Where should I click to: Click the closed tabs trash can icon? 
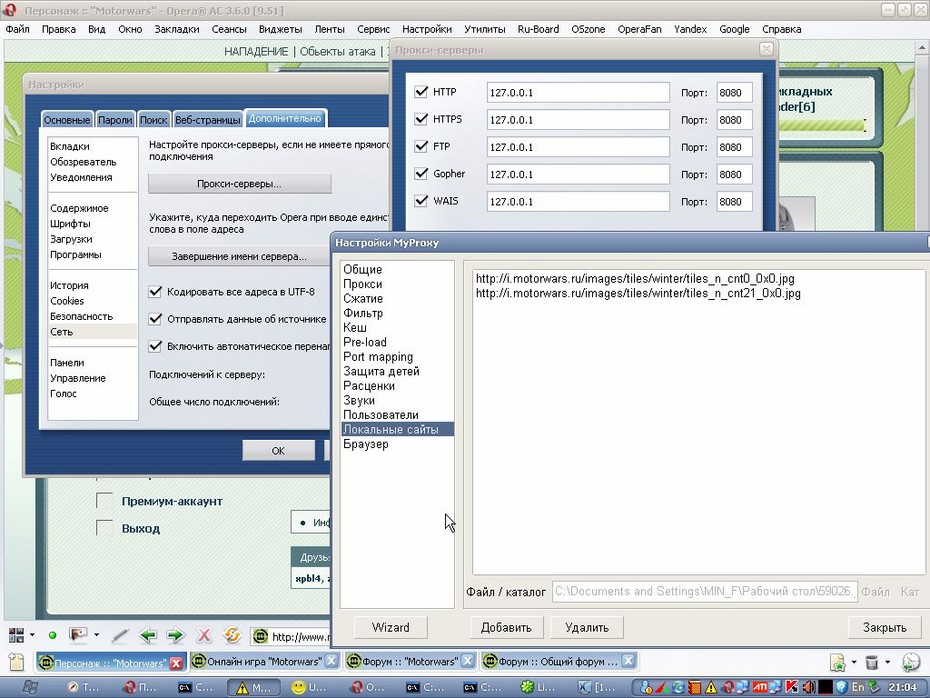coord(871,662)
